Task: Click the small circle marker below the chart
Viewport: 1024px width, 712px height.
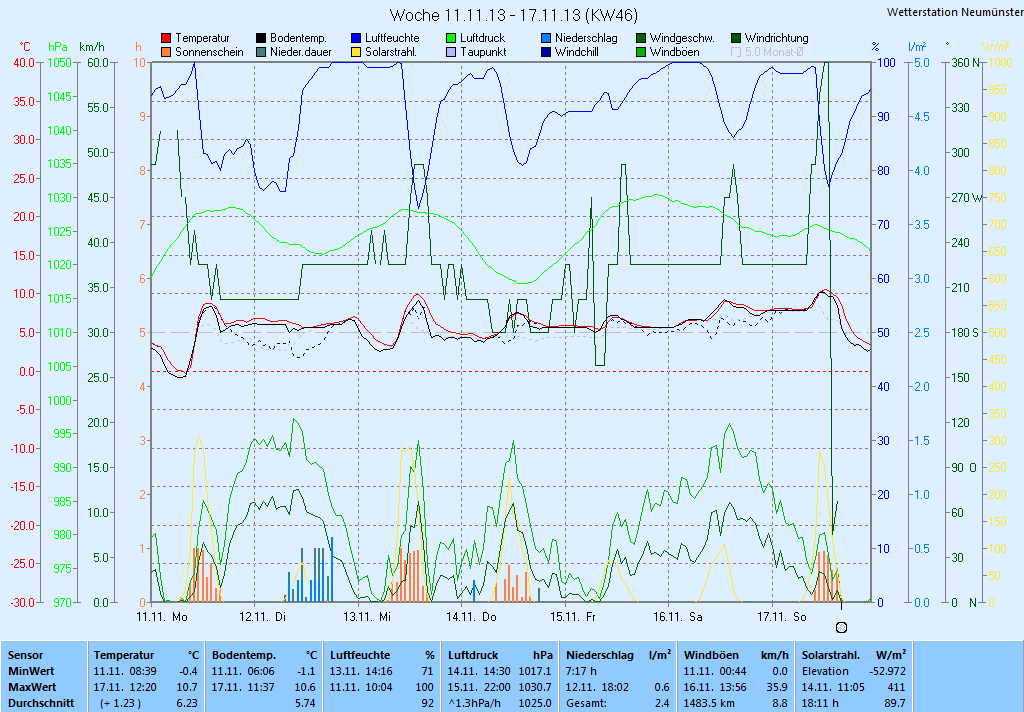Action: [x=841, y=627]
